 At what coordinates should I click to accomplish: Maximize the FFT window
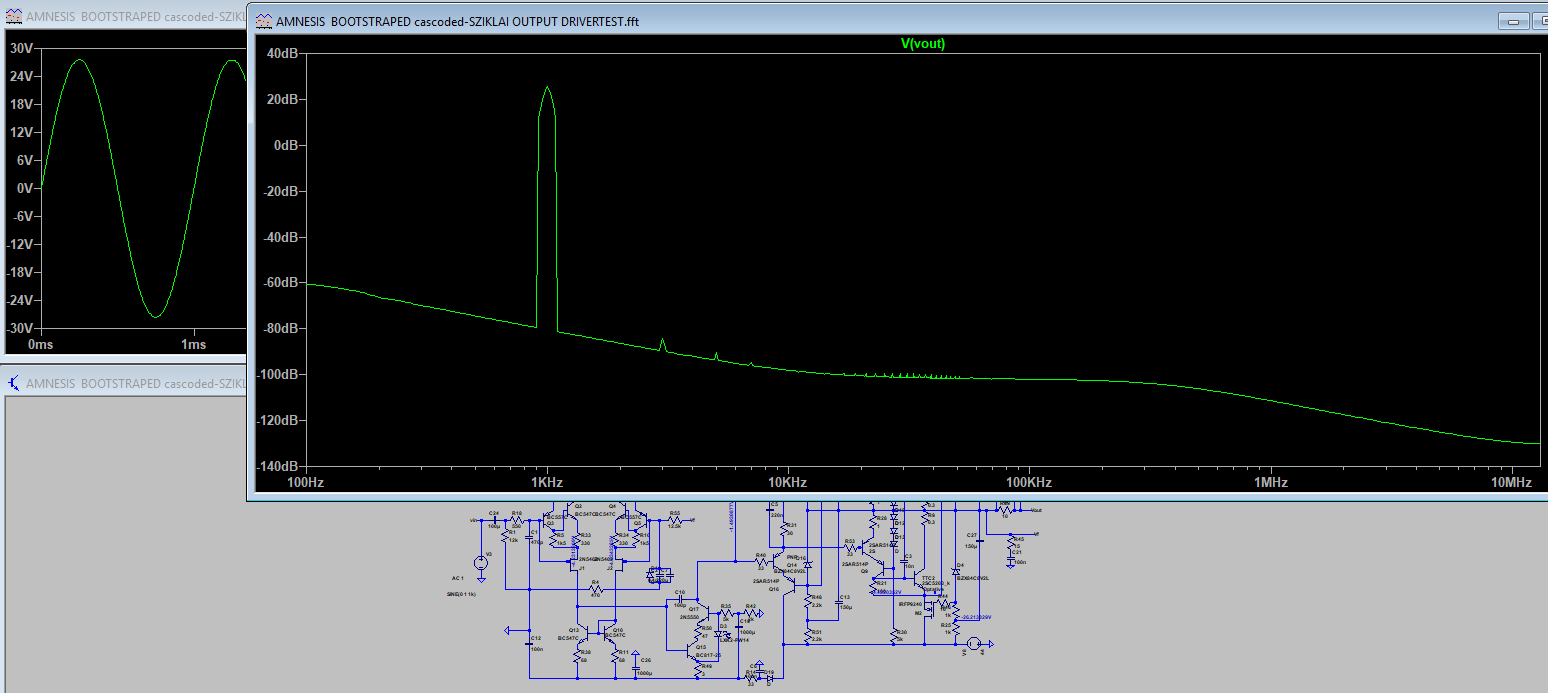1541,21
